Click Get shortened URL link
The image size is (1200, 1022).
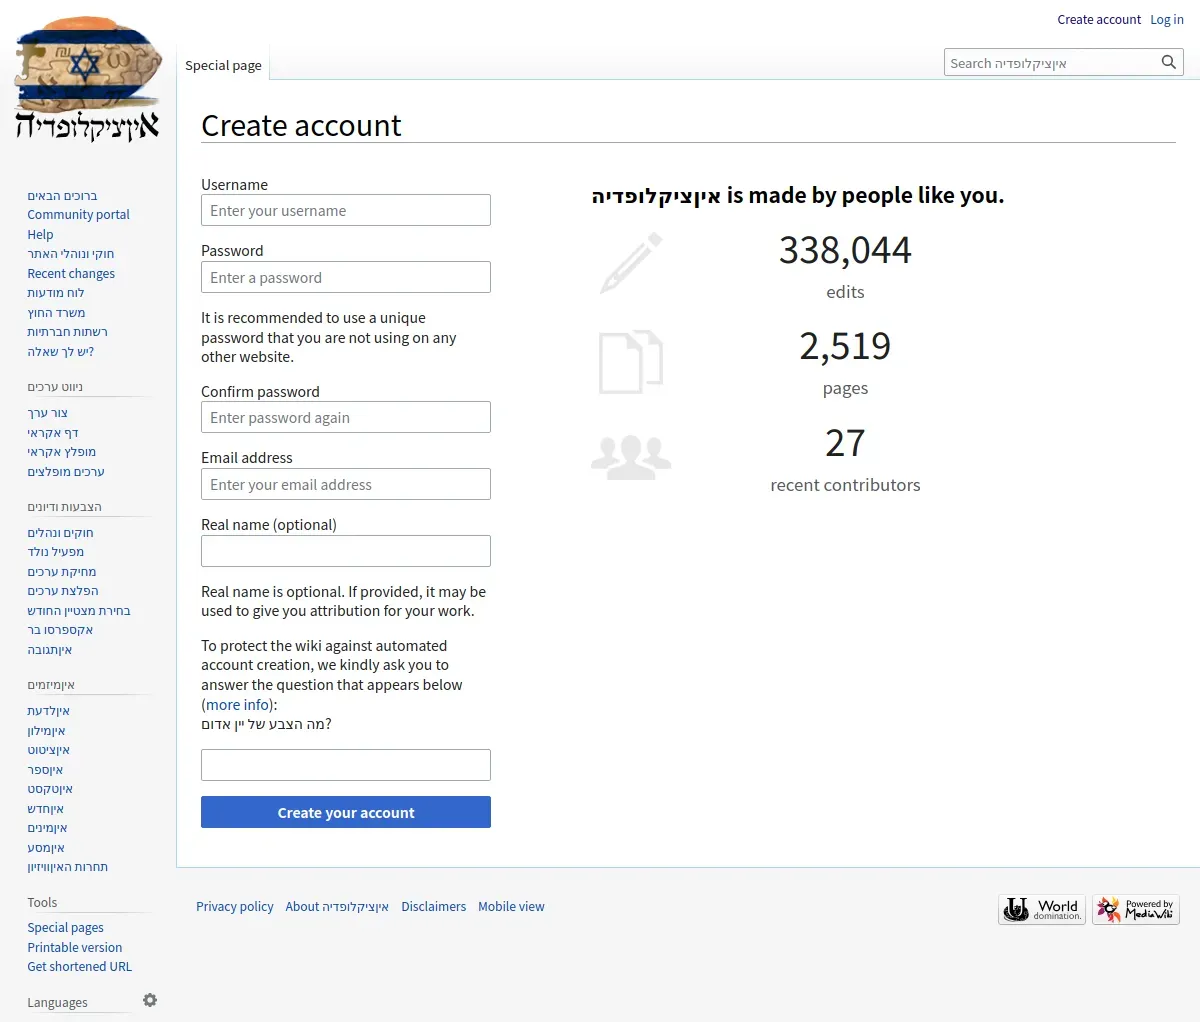(79, 966)
